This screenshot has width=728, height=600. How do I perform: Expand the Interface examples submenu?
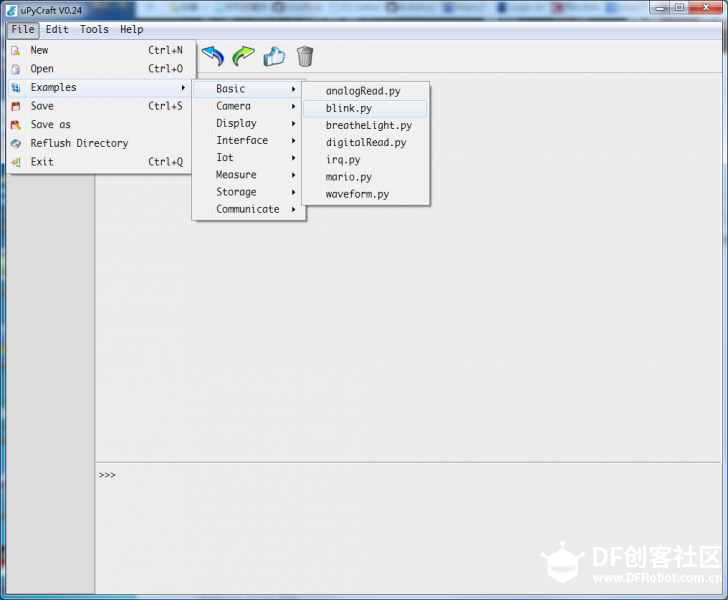point(249,140)
